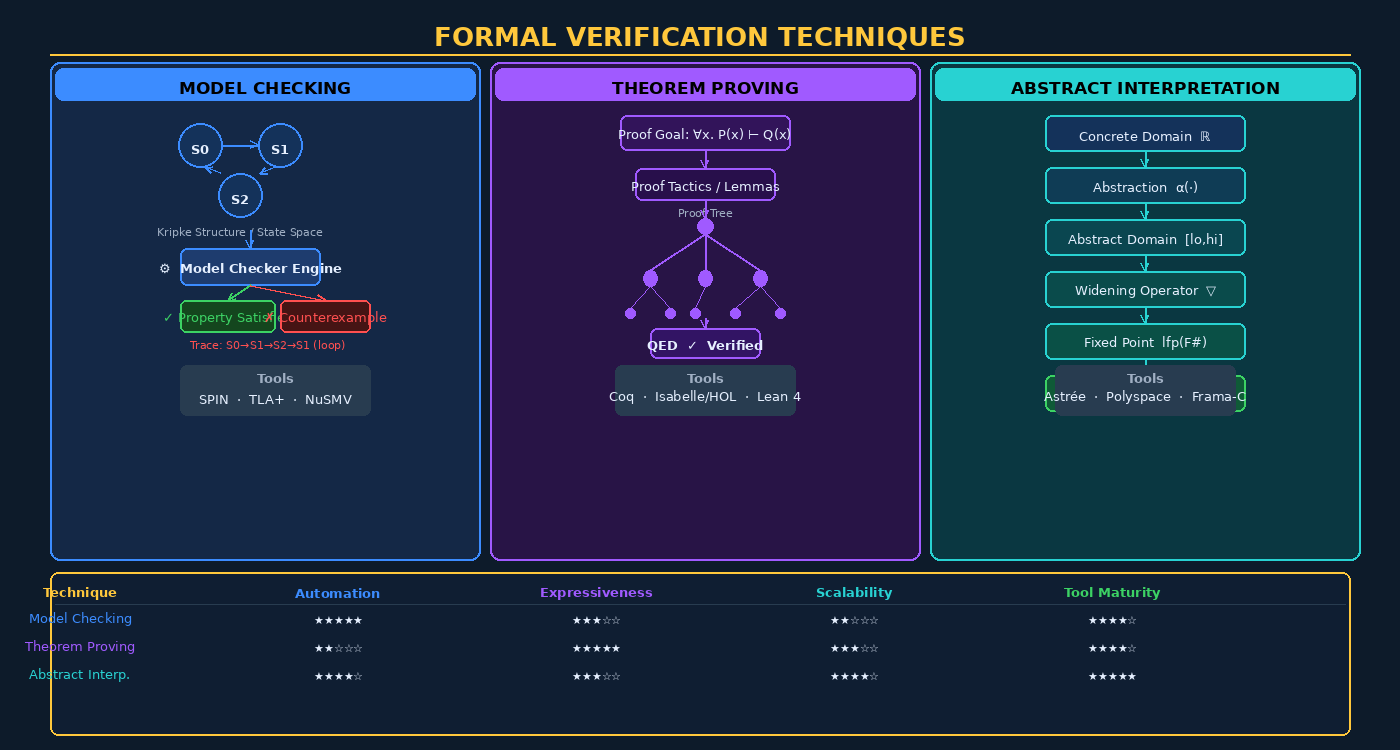The width and height of the screenshot is (1400, 750).
Task: Click the widening operator ∇ symbol
Action: pyautogui.click(x=1211, y=289)
